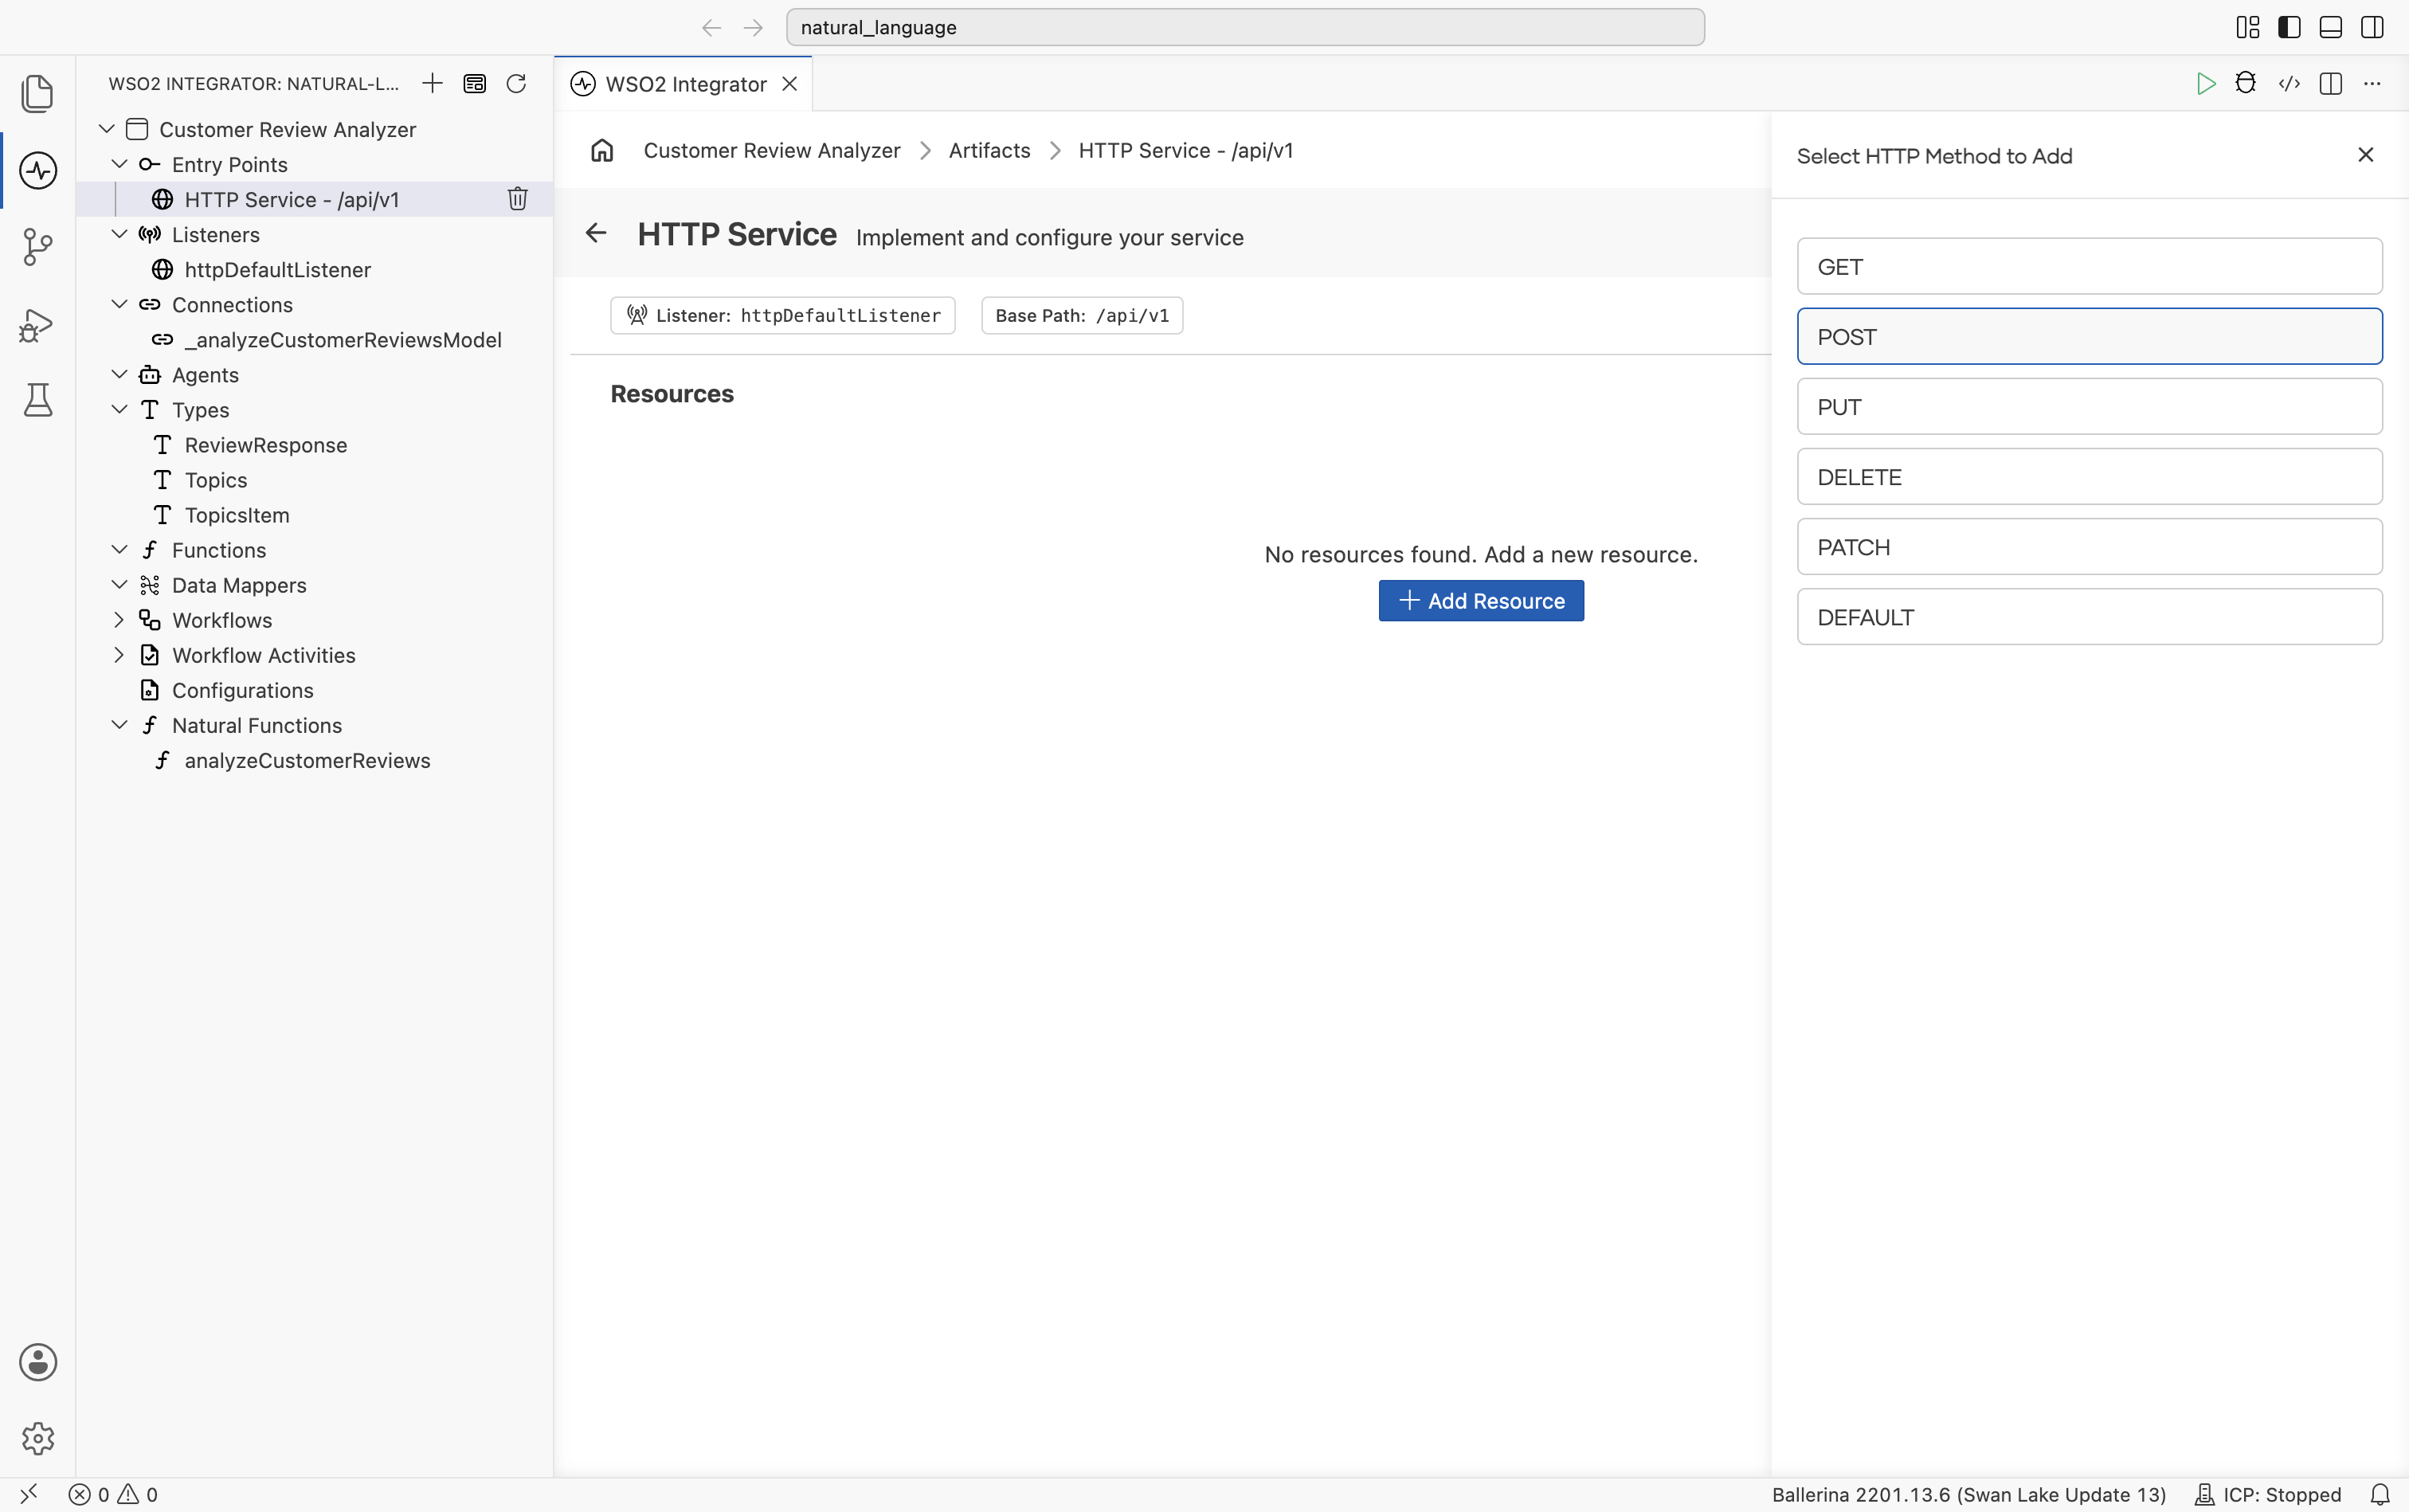
Task: Open Source Control view
Action: click(37, 246)
